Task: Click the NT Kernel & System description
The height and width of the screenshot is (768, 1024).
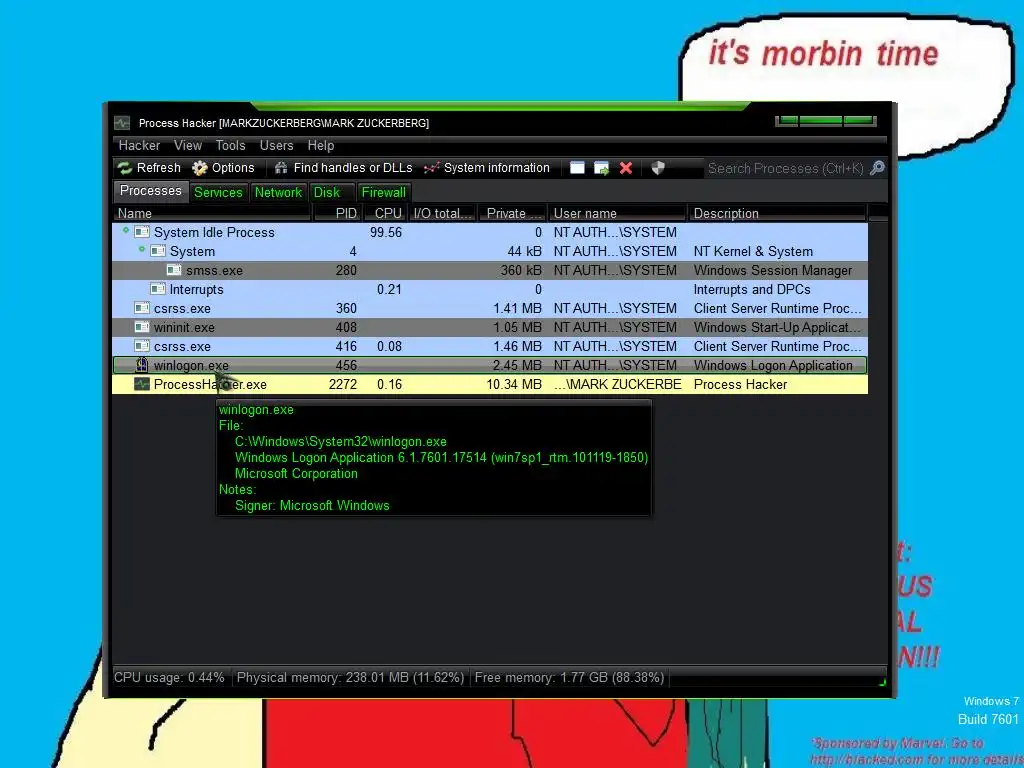Action: point(753,251)
